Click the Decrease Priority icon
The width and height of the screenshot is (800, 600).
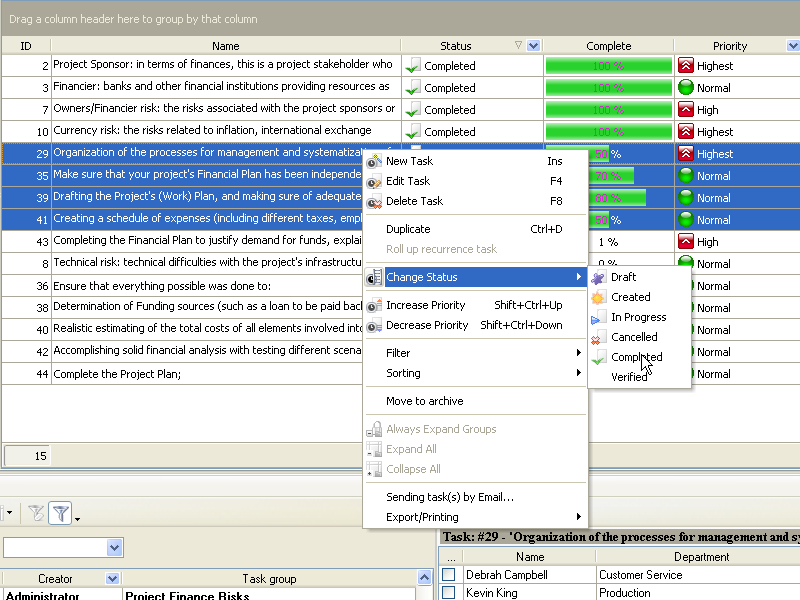[x=374, y=325]
